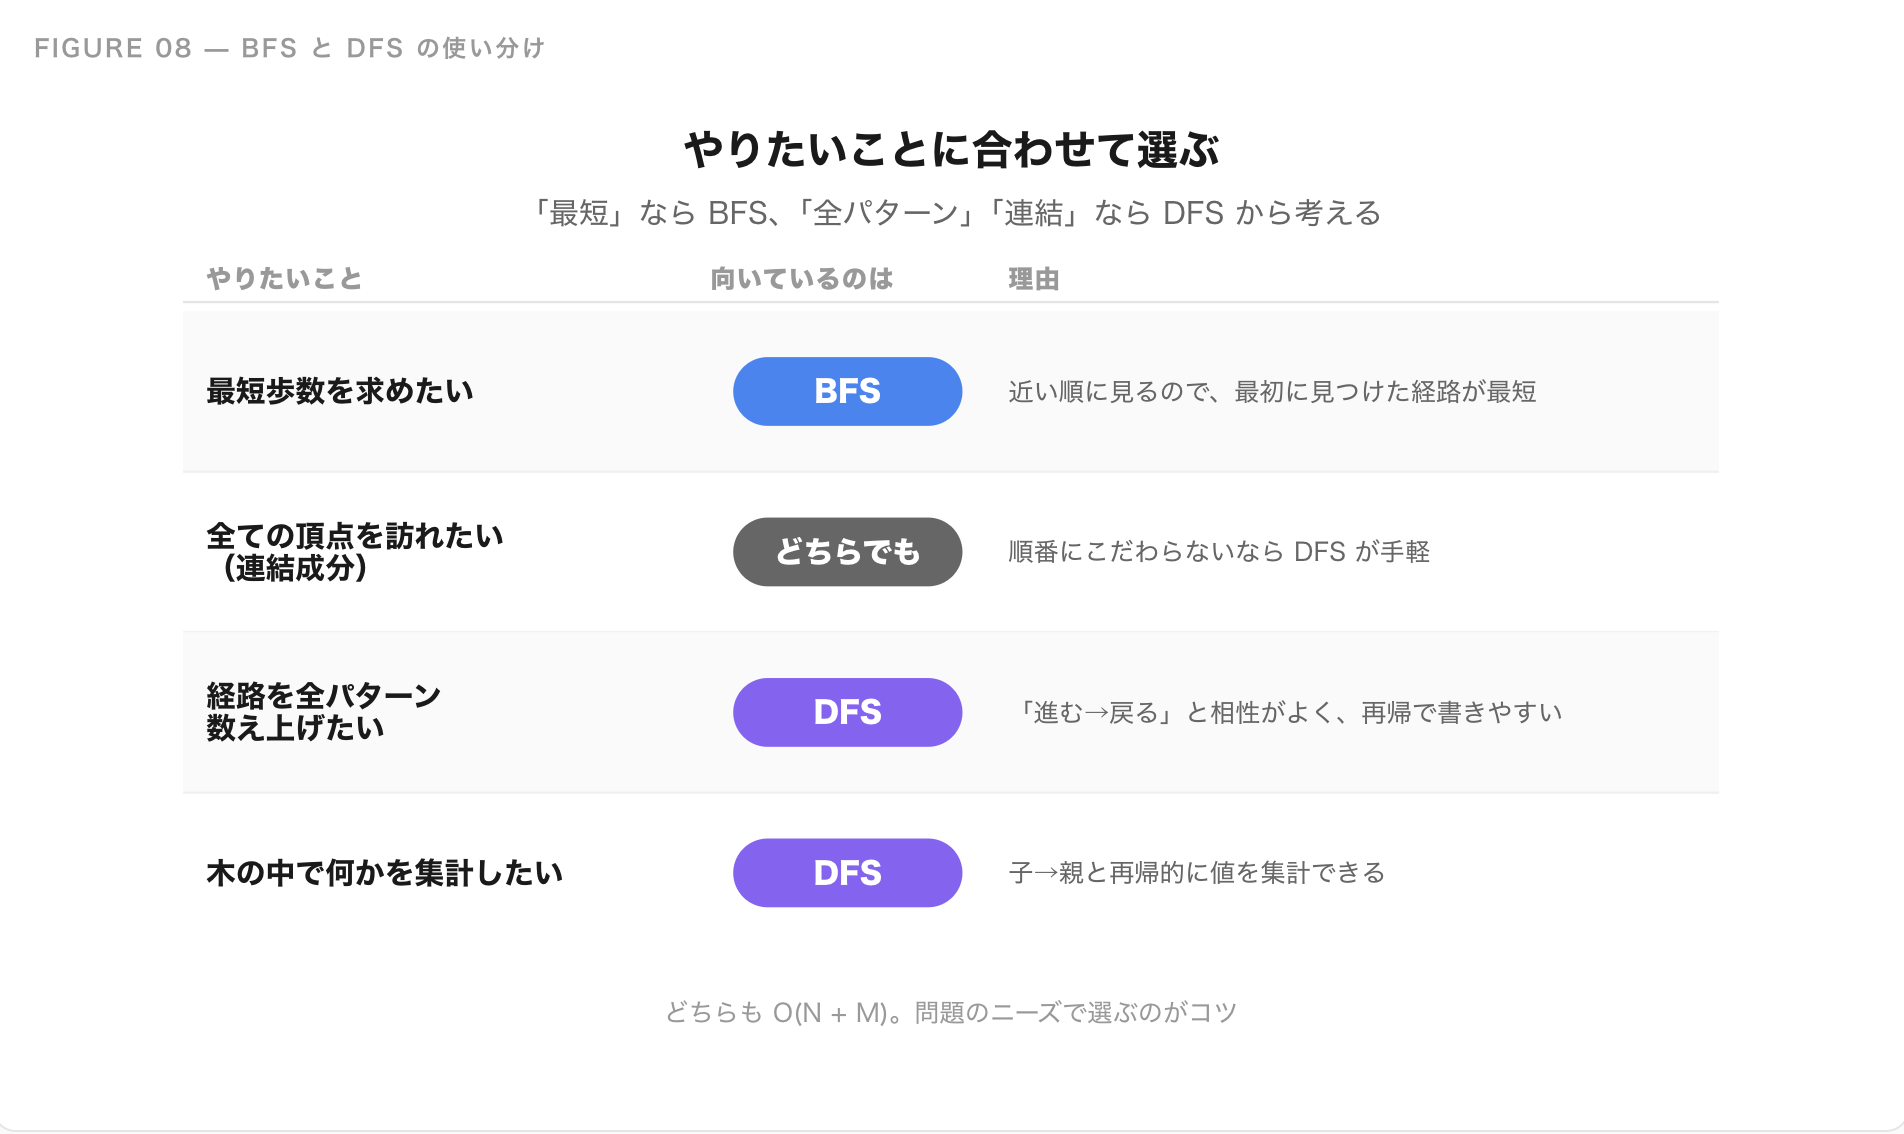Click the word DFS in the subtitle line
The height and width of the screenshot is (1134, 1904).
(1193, 213)
